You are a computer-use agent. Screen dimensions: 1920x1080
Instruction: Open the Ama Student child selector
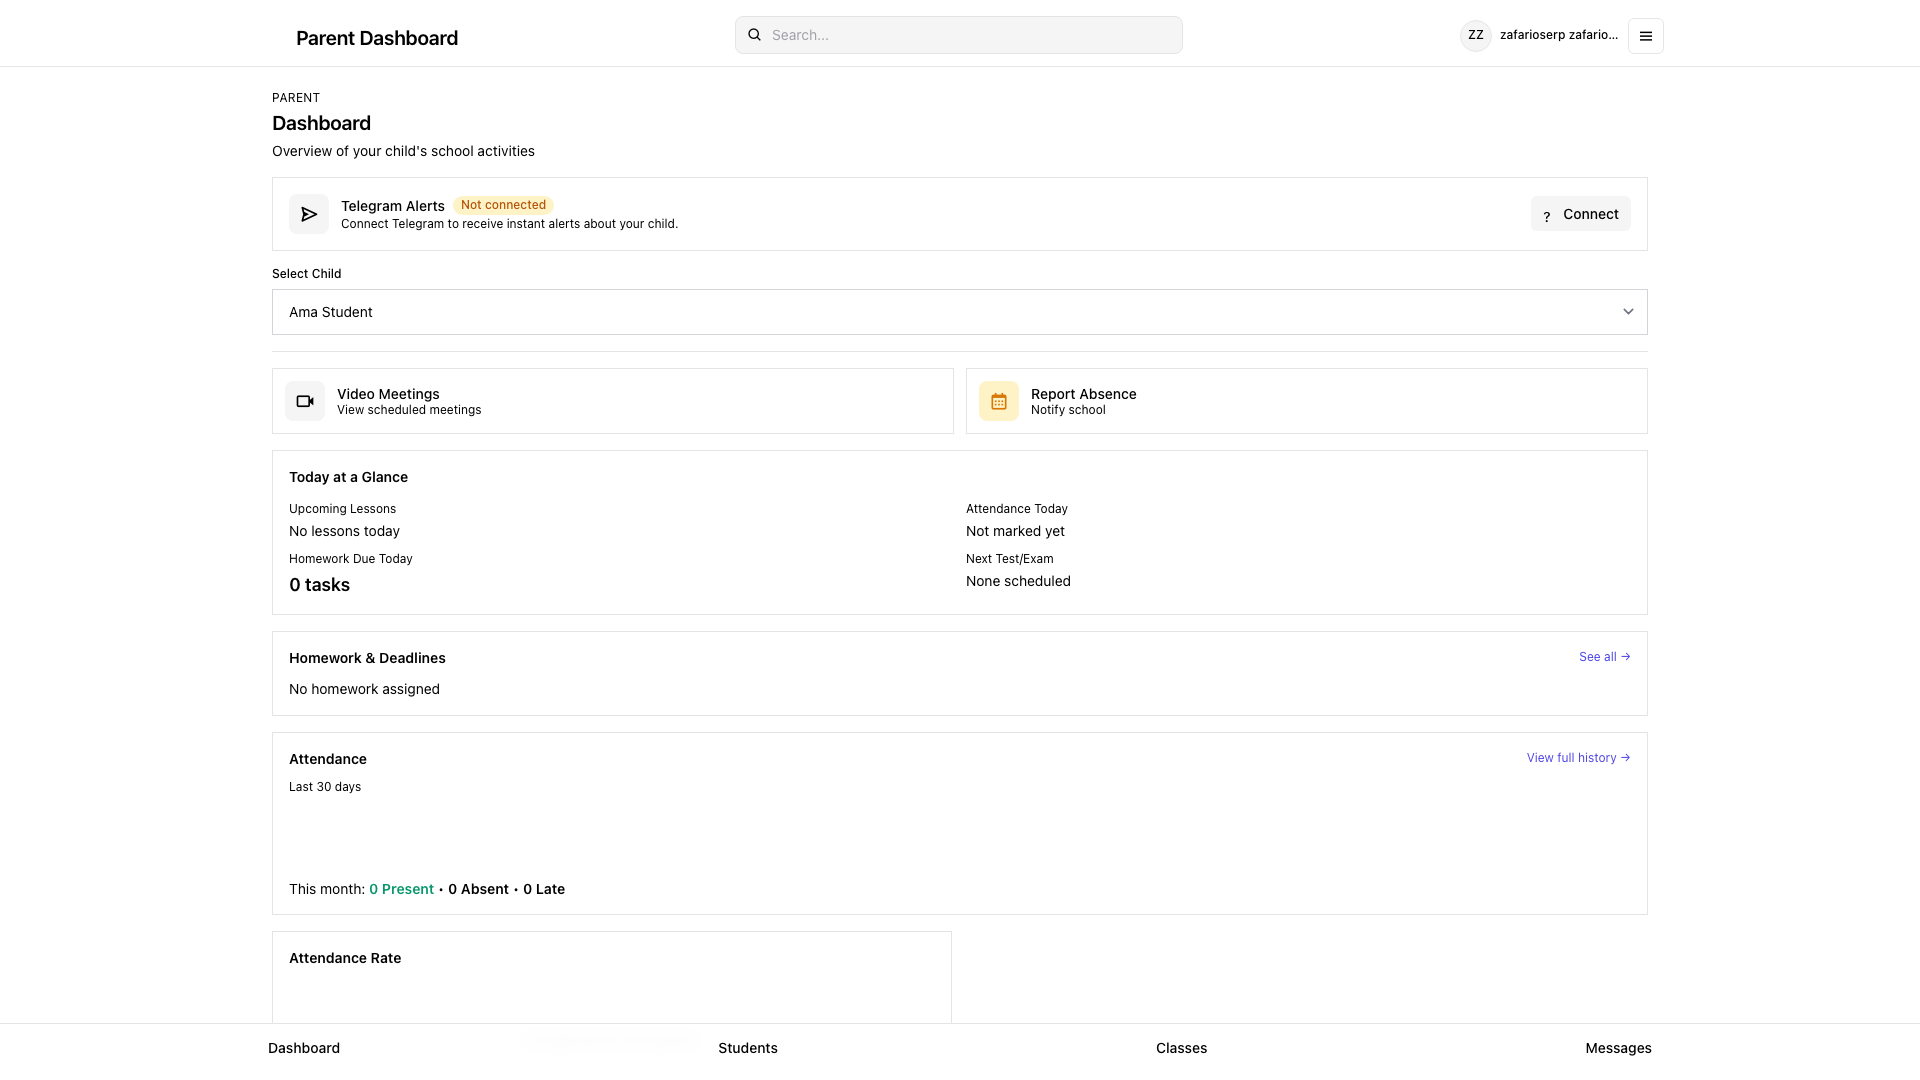(960, 312)
